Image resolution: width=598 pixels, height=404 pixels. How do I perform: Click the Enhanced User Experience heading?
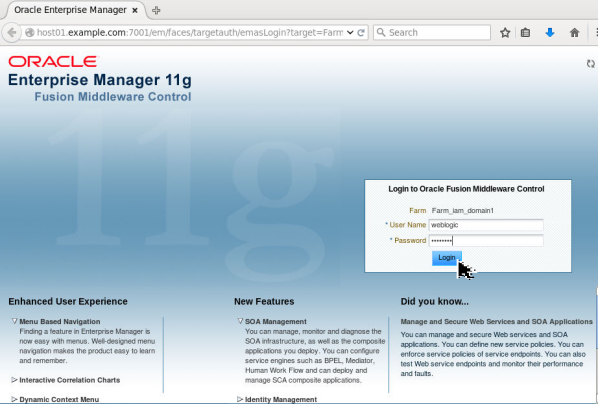coord(68,301)
